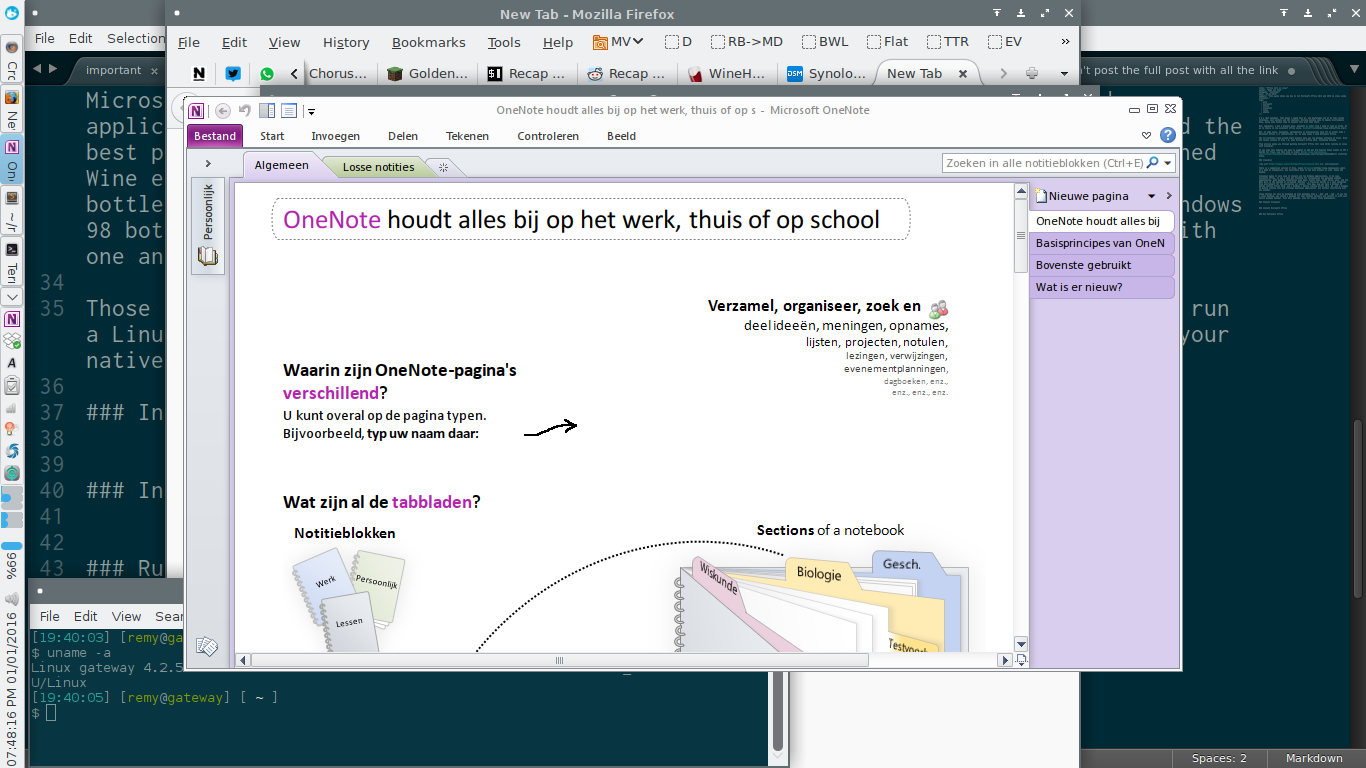Image resolution: width=1366 pixels, height=768 pixels.
Task: Open the Tools menu in Firefox
Action: [x=504, y=42]
